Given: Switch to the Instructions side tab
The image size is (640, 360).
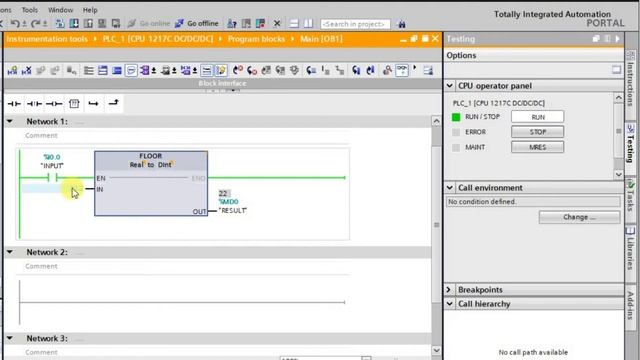Looking at the screenshot, I should tap(631, 79).
